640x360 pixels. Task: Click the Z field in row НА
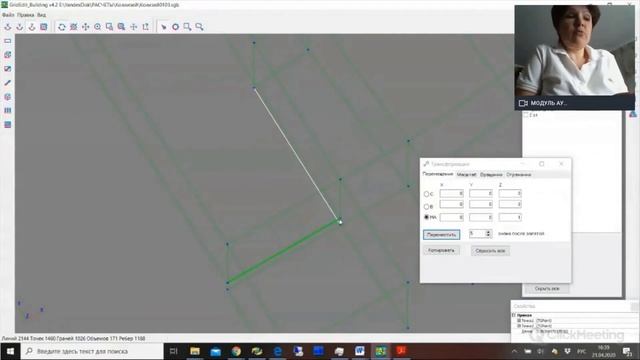pyautogui.click(x=510, y=217)
